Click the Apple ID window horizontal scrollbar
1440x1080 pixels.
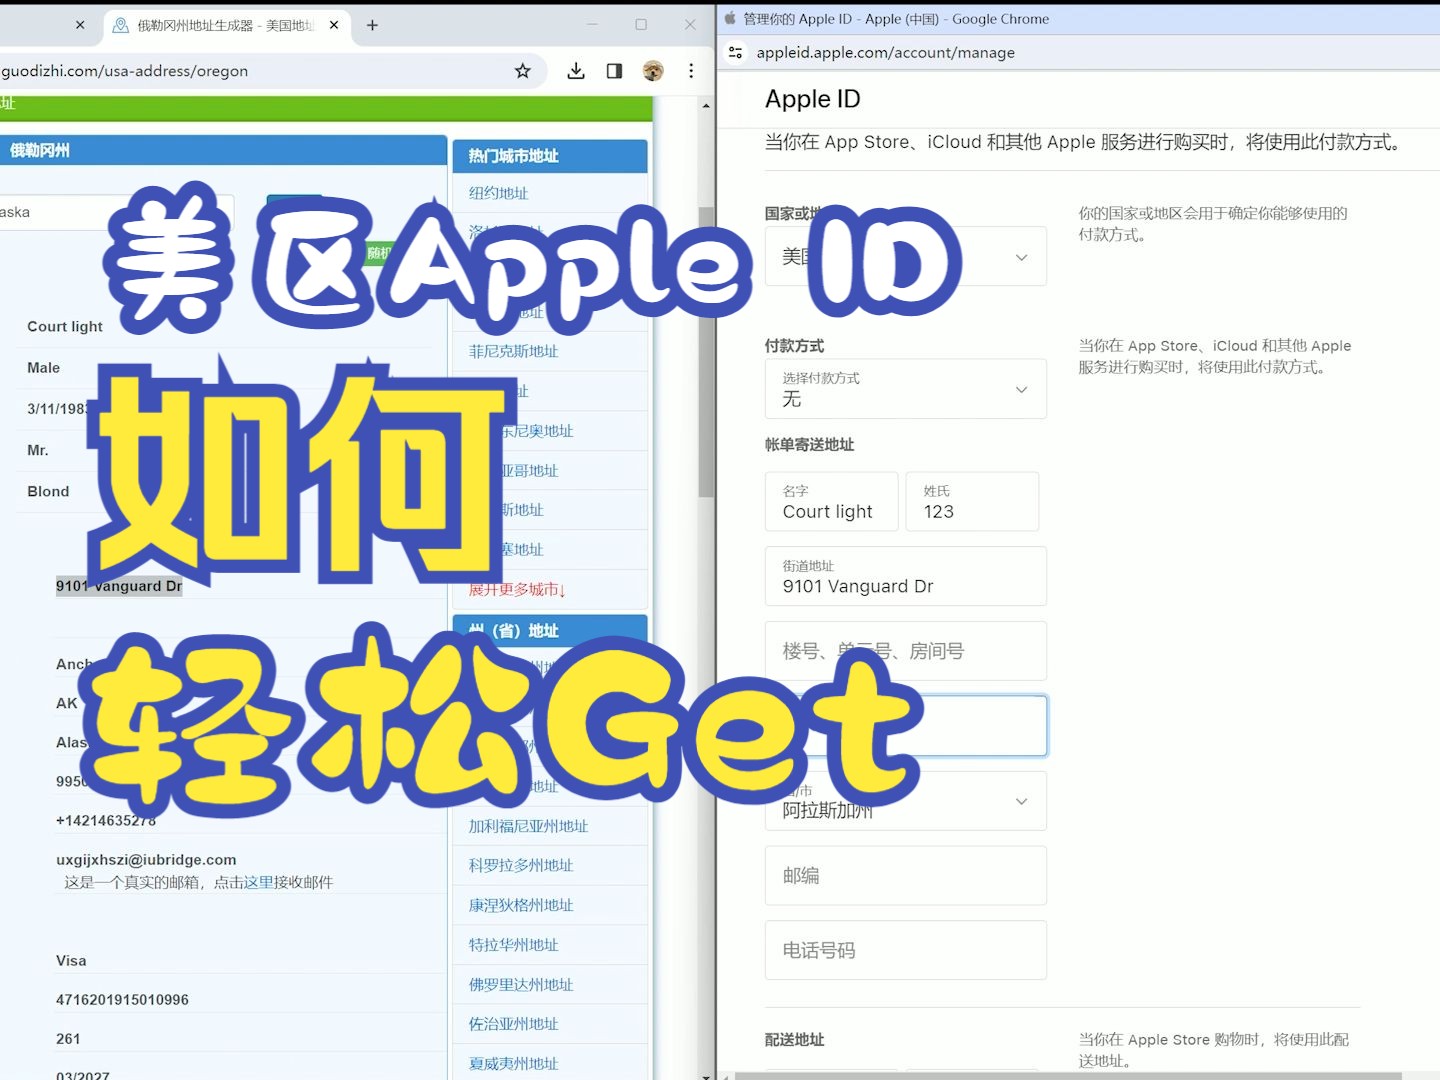click(1068, 1076)
